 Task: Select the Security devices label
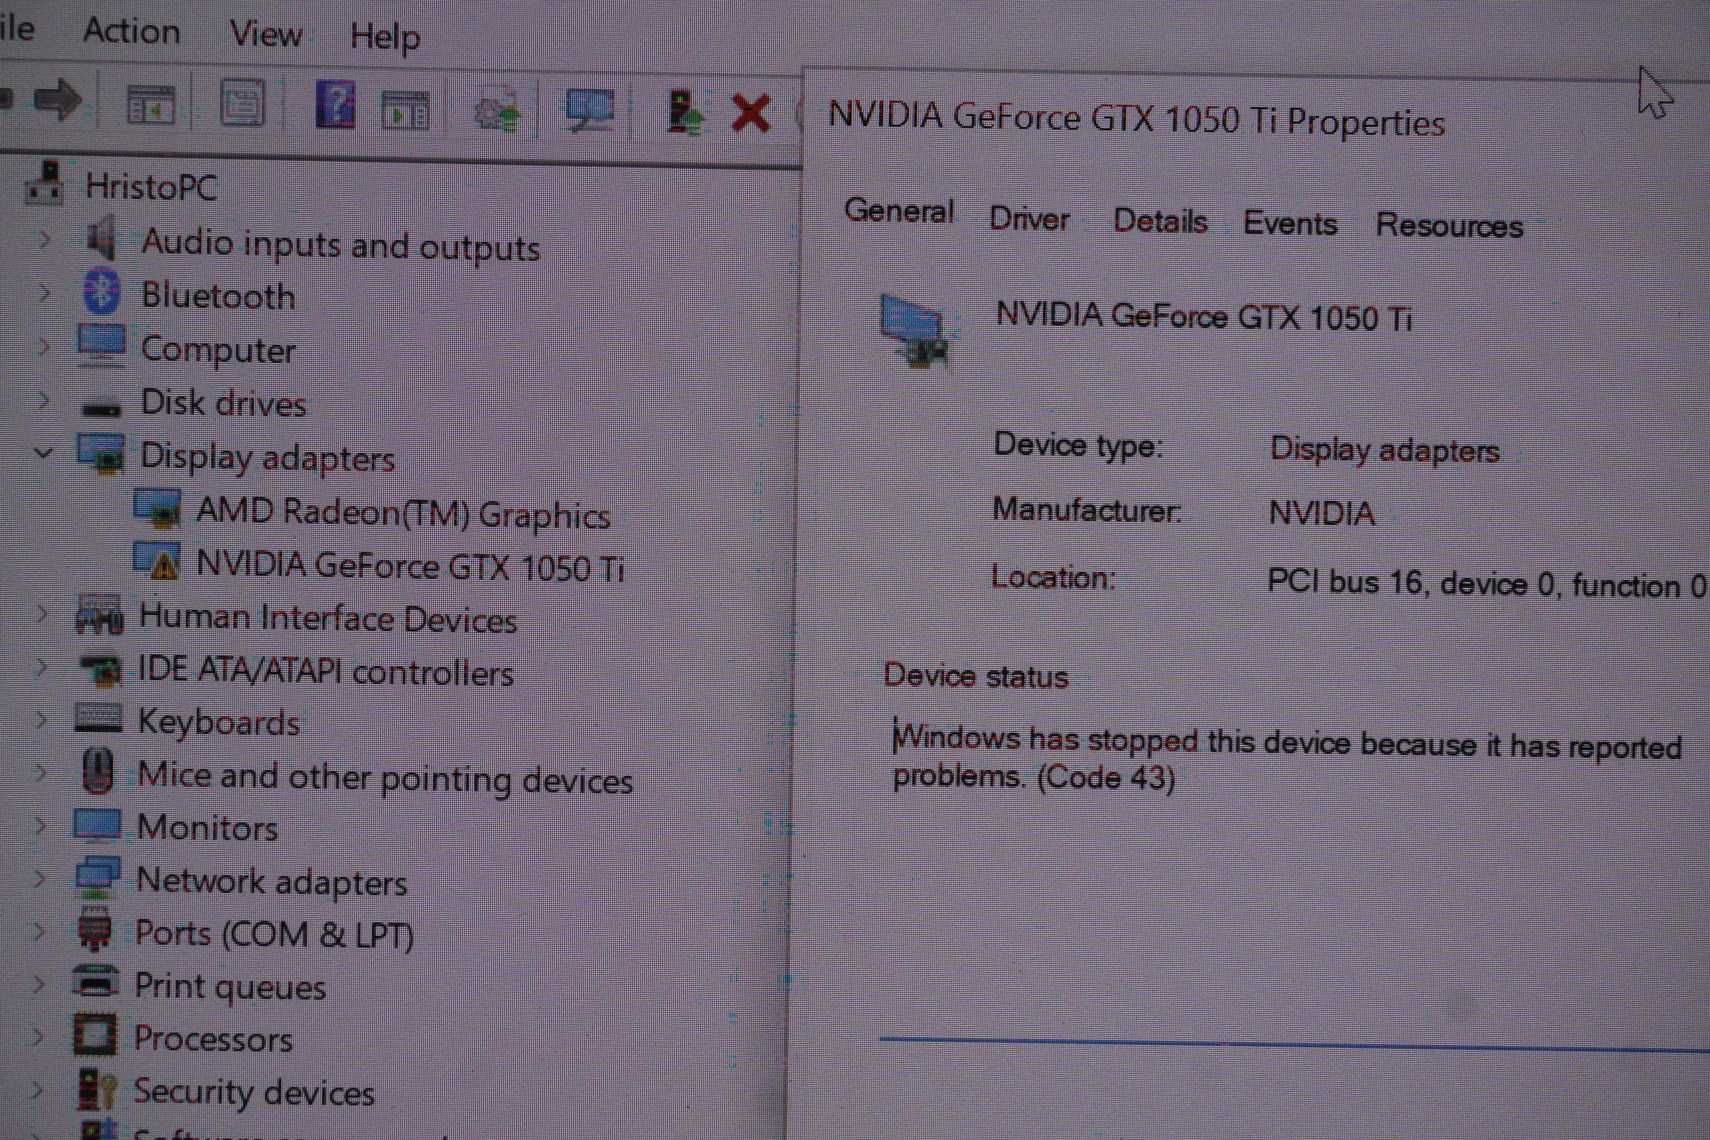tap(254, 1092)
